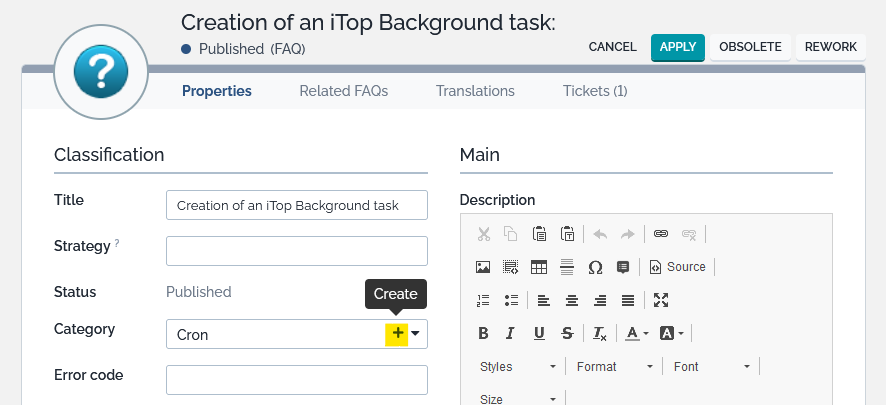Remove formatting from selected text
Viewport: 886px width, 405px height.
coord(600,333)
